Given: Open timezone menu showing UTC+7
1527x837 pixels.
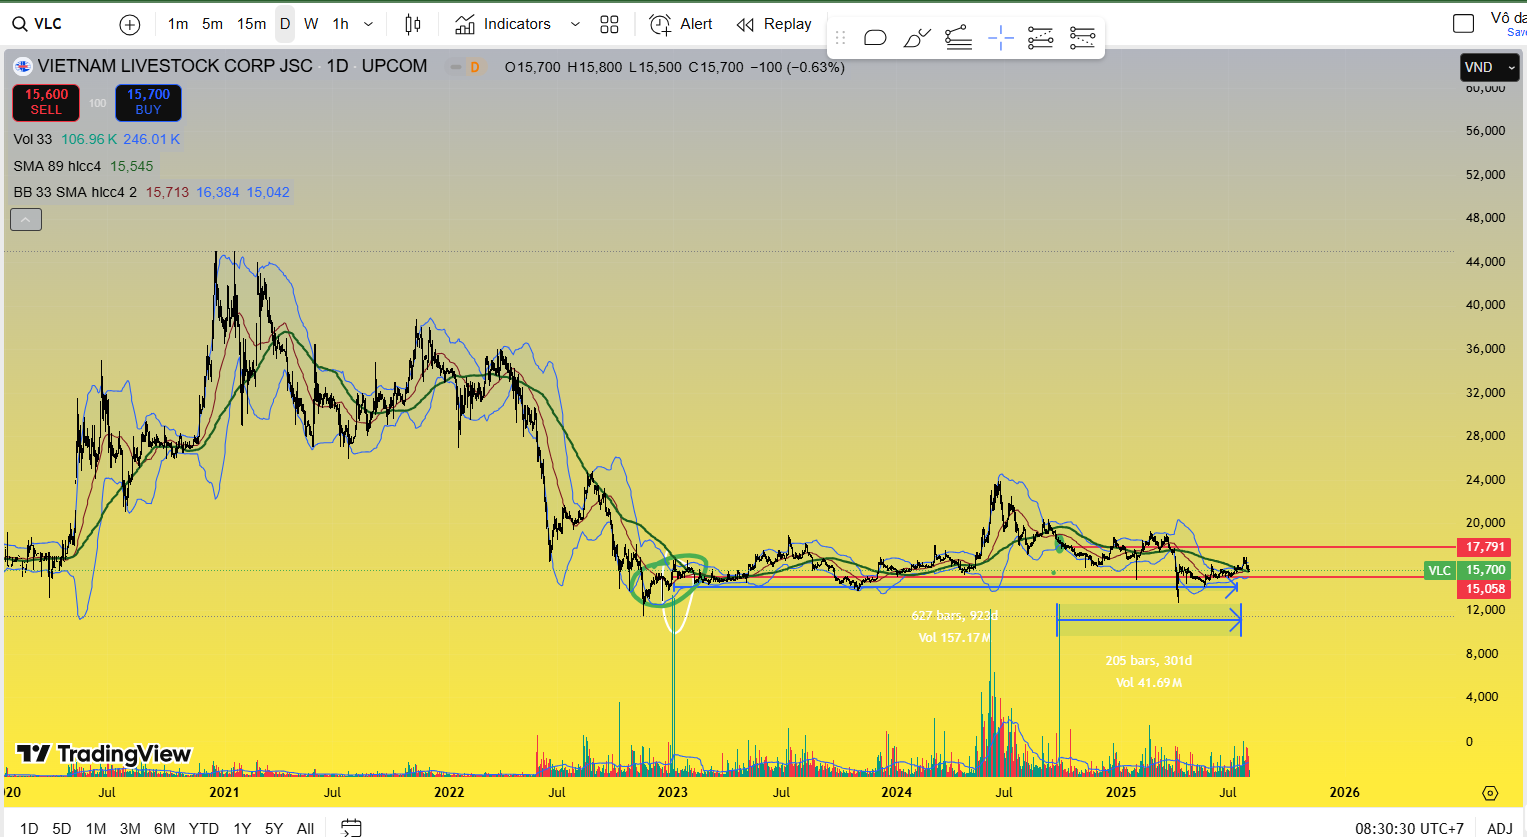Looking at the screenshot, I should [1409, 828].
